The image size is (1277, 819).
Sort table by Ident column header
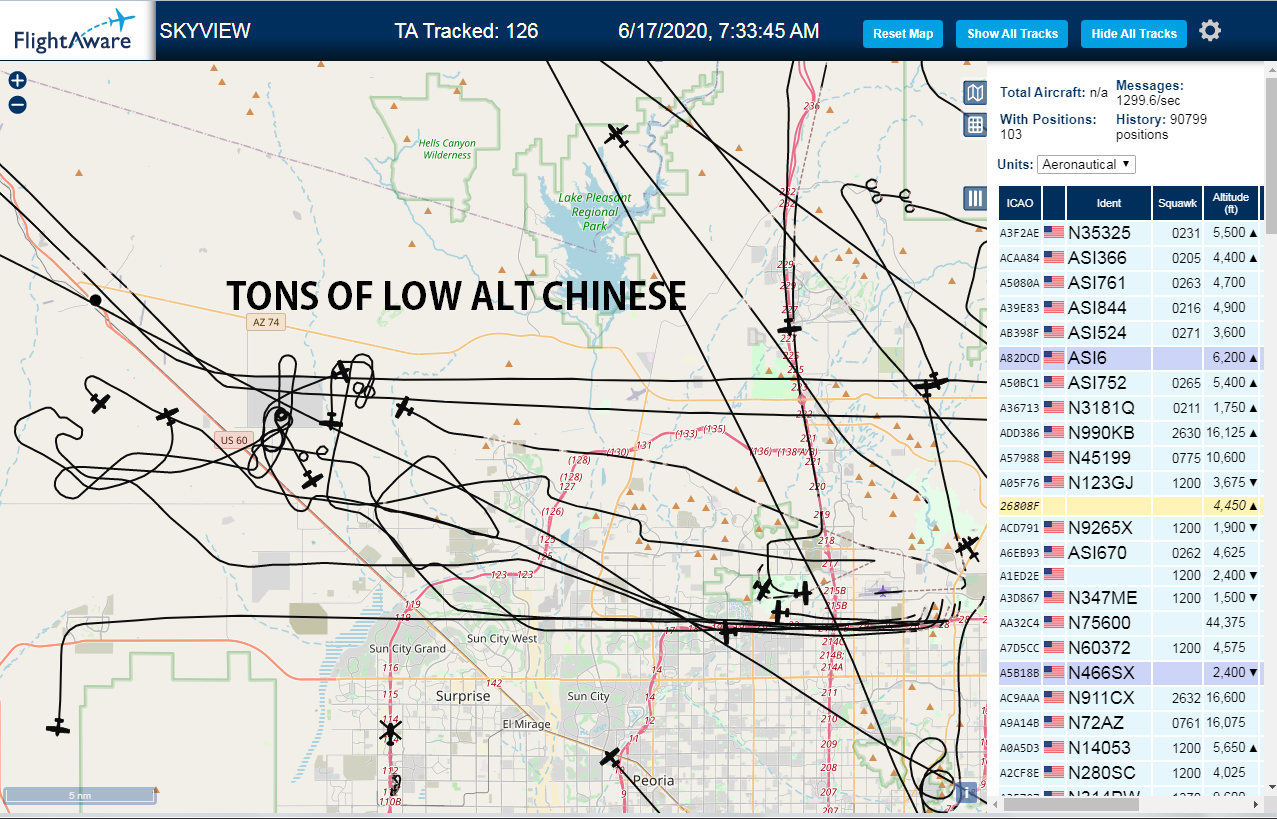pos(1109,203)
